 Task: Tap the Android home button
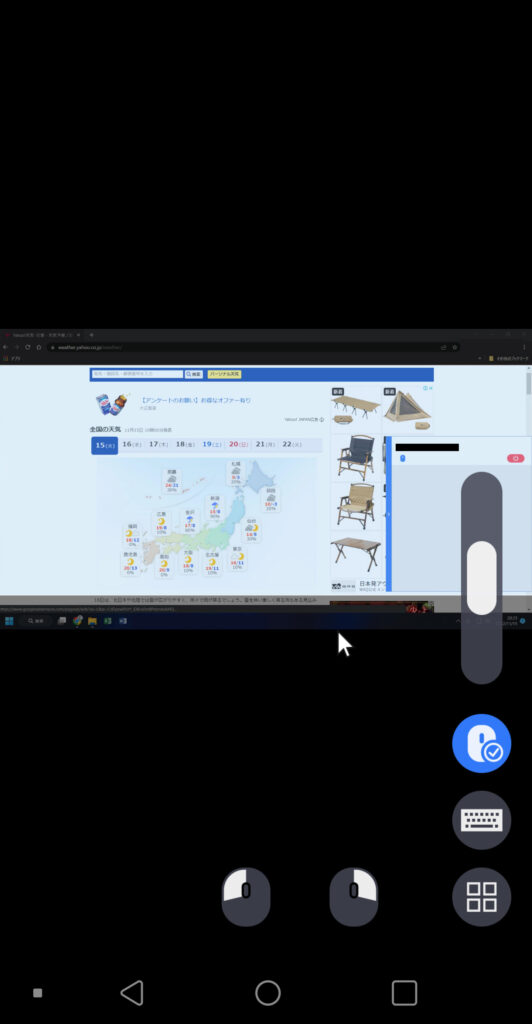pos(268,993)
